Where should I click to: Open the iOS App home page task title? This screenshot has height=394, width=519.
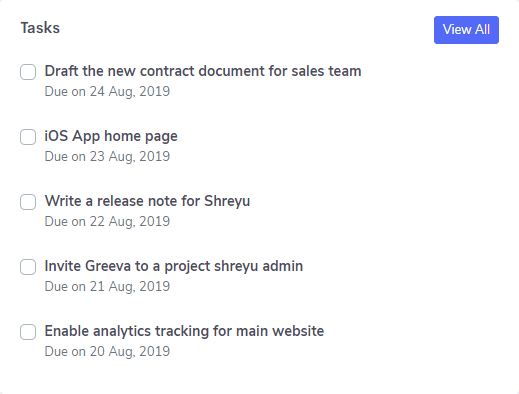coord(111,136)
